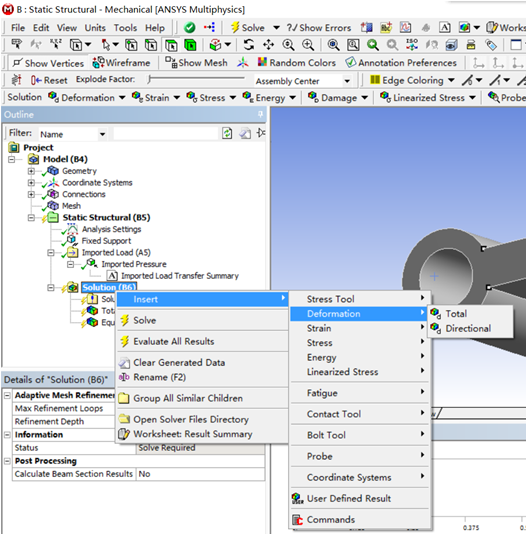The height and width of the screenshot is (535, 527).
Task: Click the User Defined Result icon
Action: (297, 498)
